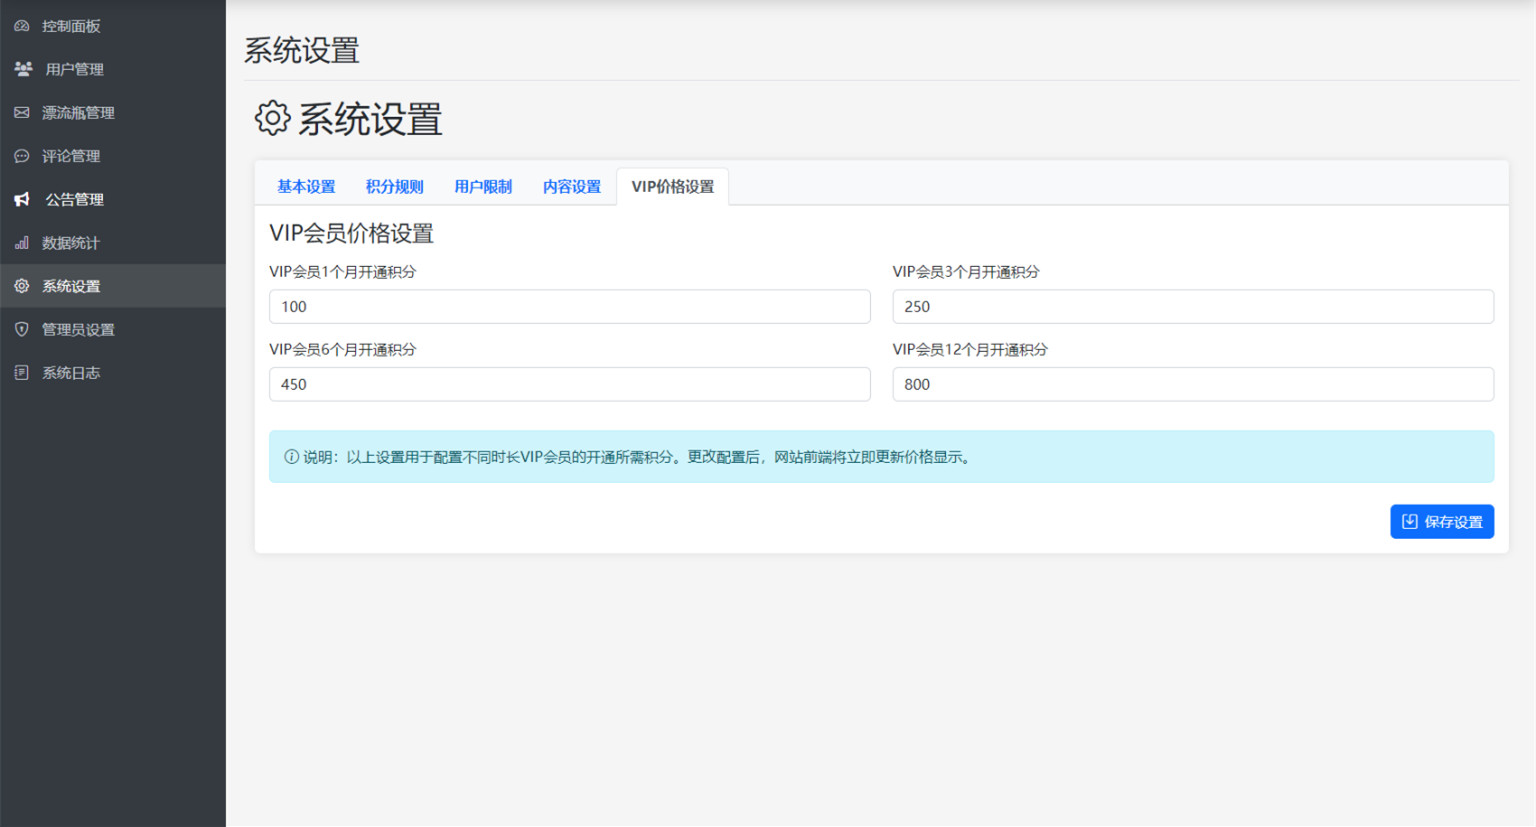Click the bar chart icon for 数据统计
This screenshot has height=827, width=1536.
pyautogui.click(x=22, y=243)
